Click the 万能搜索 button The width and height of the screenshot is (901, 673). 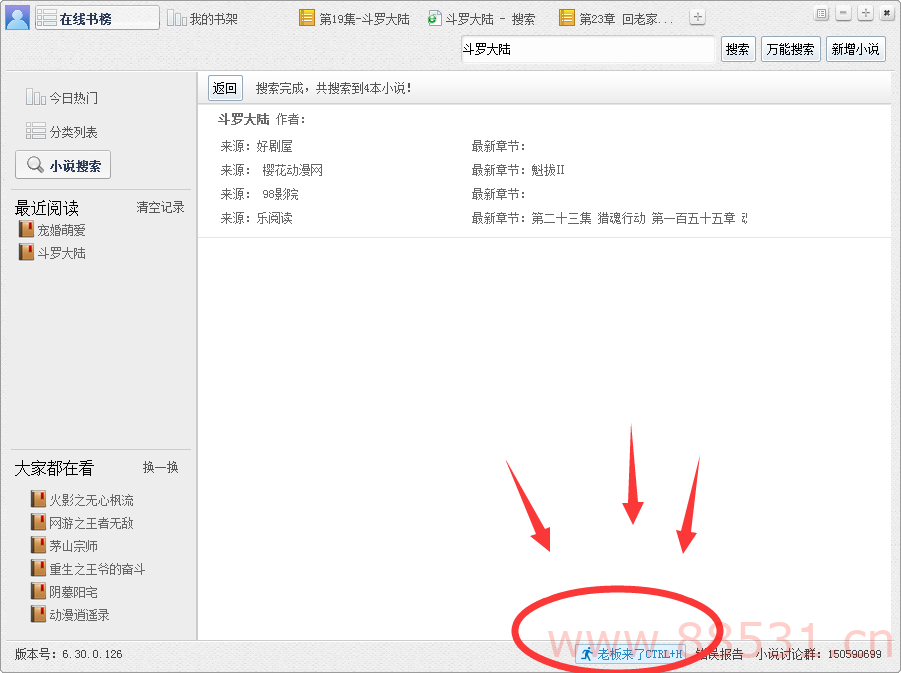791,49
